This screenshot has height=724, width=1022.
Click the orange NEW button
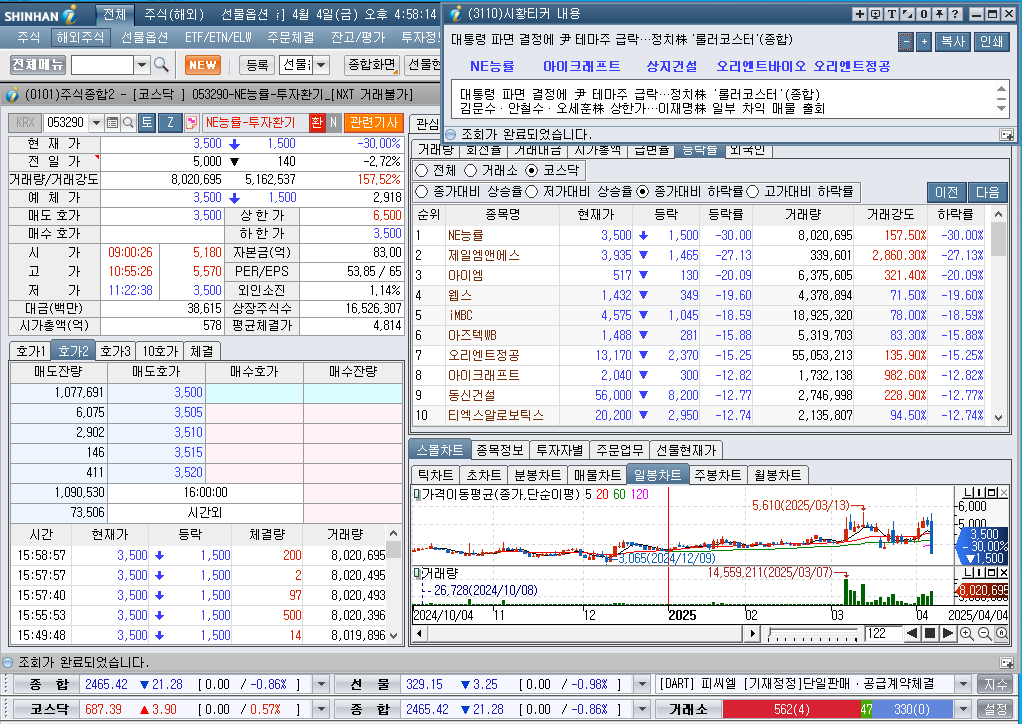tap(203, 65)
